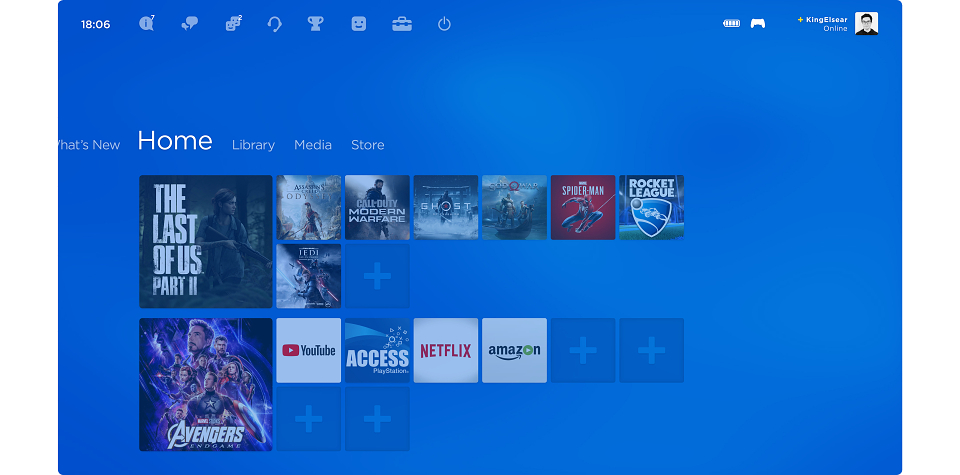The image size is (960, 475).
Task: Switch to the Library tab
Action: pos(253,145)
